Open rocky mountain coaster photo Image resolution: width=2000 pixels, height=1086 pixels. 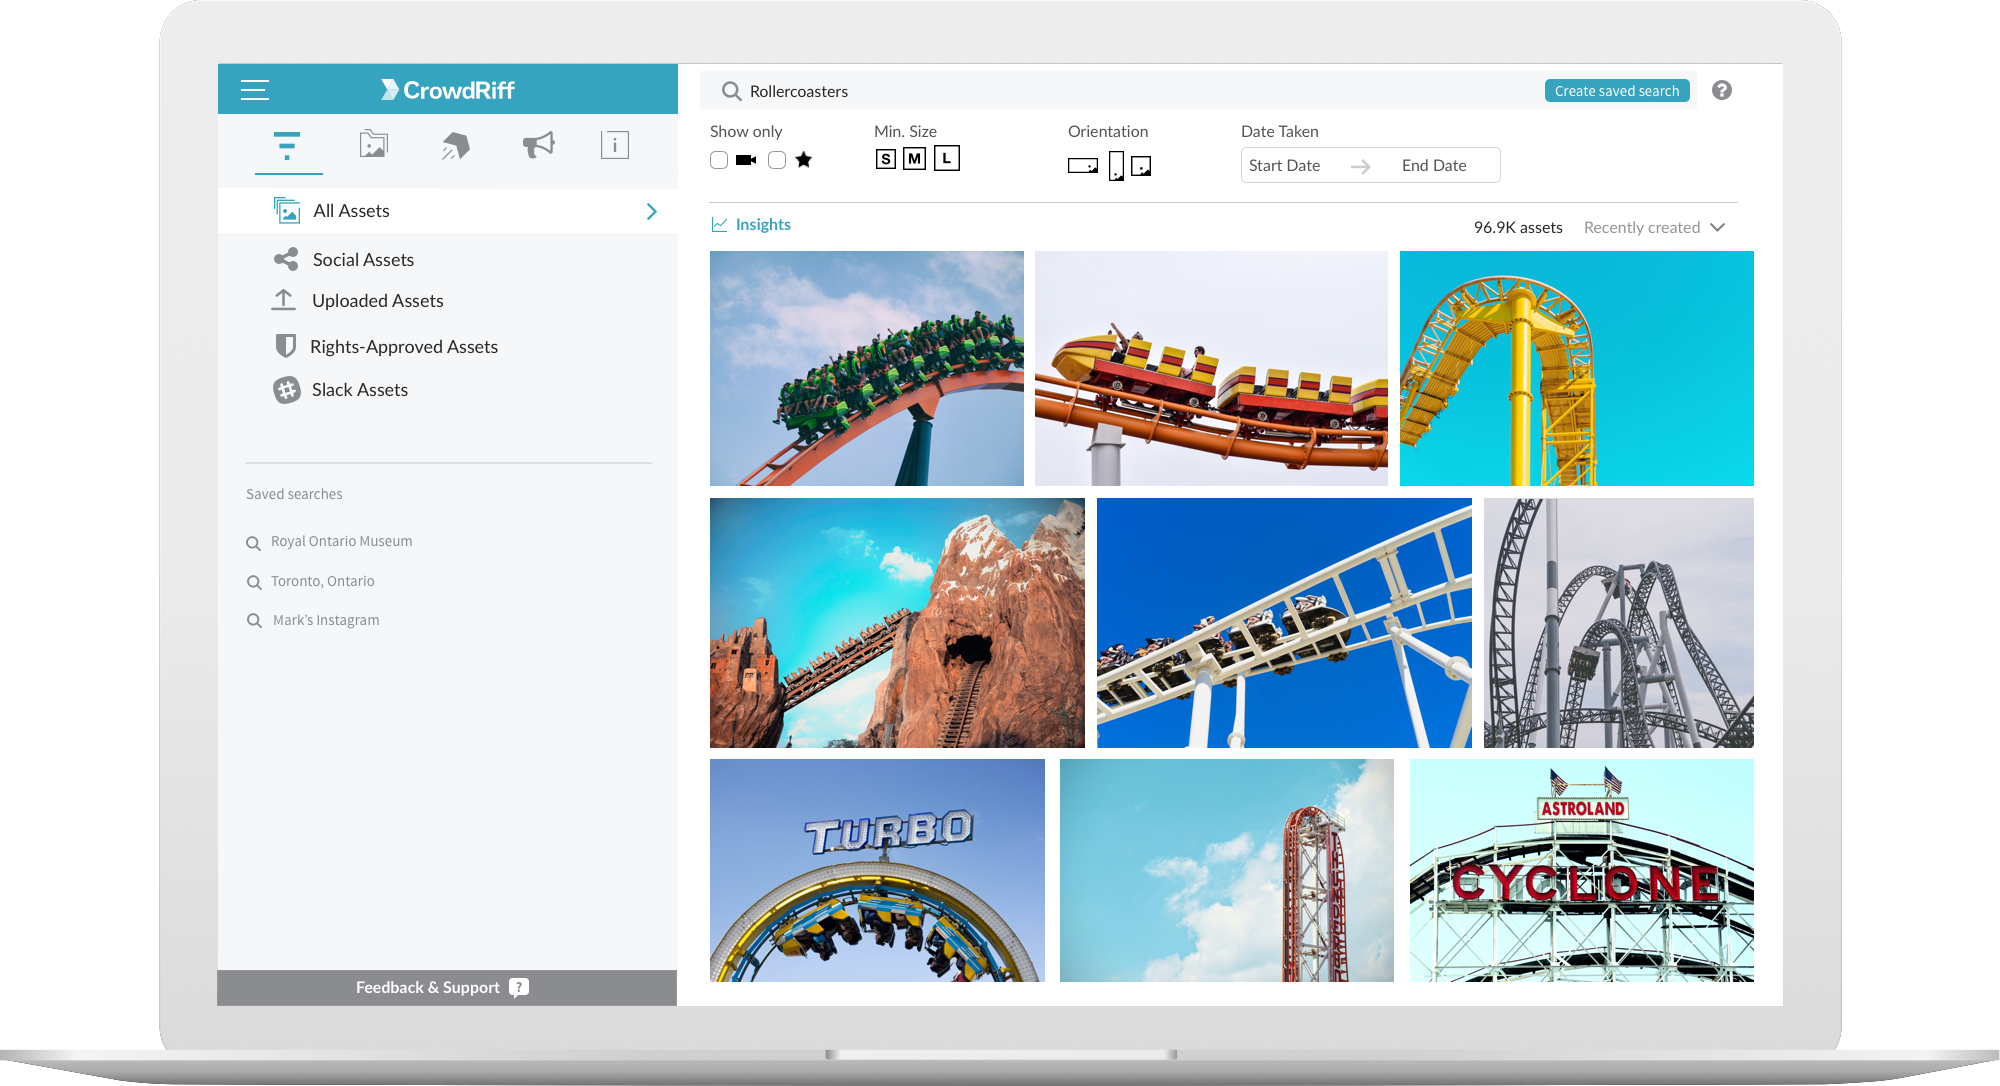[x=897, y=623]
